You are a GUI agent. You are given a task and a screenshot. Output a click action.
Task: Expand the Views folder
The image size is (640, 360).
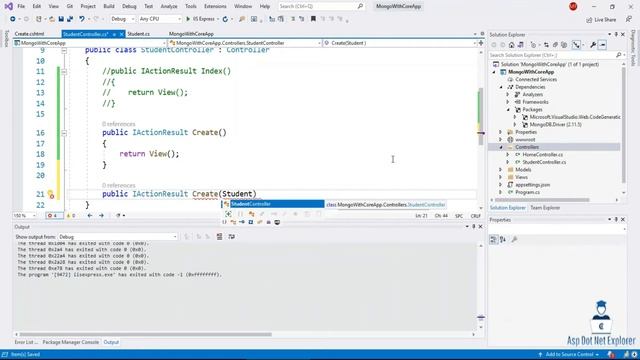501,177
